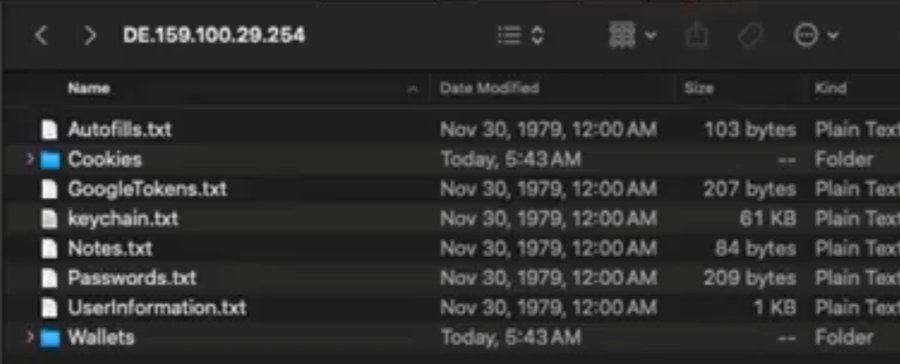This screenshot has width=900, height=364.
Task: Expand the Wallets folder disclosure arrow
Action: [30, 337]
